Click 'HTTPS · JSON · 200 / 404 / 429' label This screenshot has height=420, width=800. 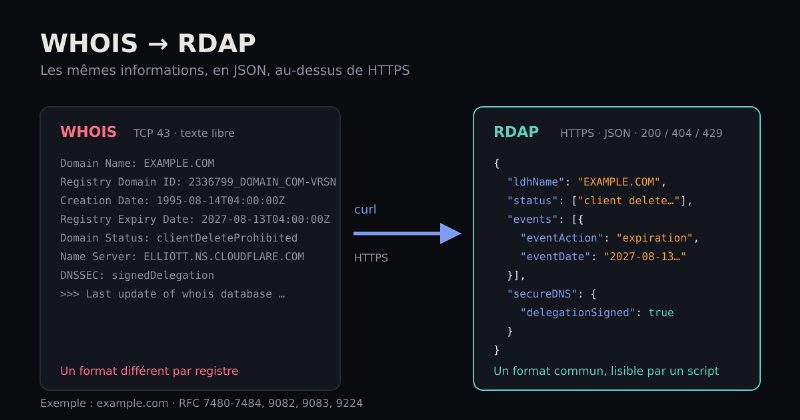coord(641,133)
